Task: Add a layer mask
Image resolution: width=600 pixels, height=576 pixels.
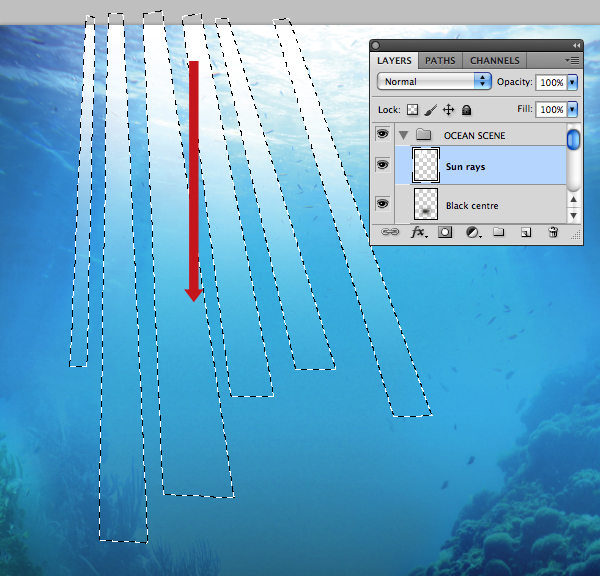Action: coord(445,232)
